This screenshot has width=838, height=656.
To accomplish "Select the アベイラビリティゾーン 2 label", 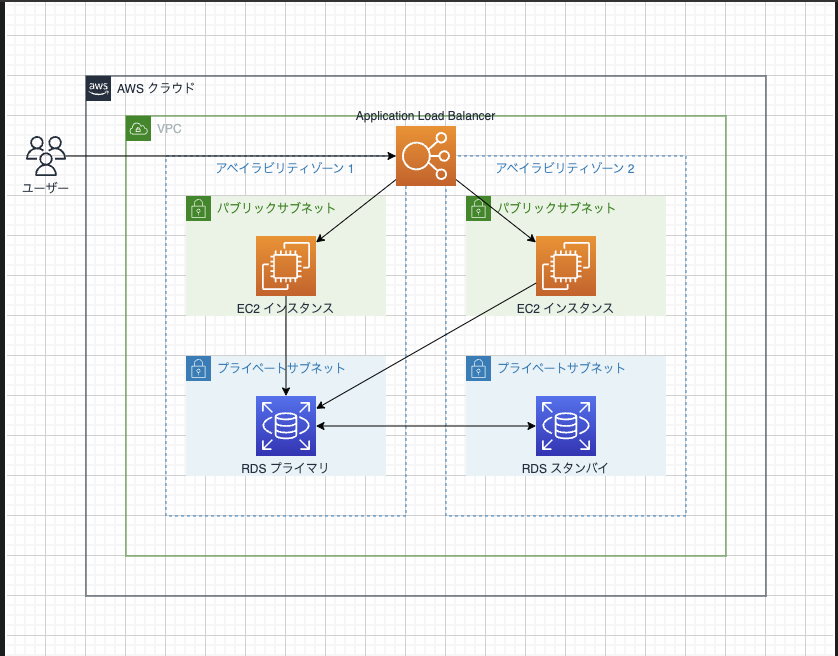I will pyautogui.click(x=565, y=168).
